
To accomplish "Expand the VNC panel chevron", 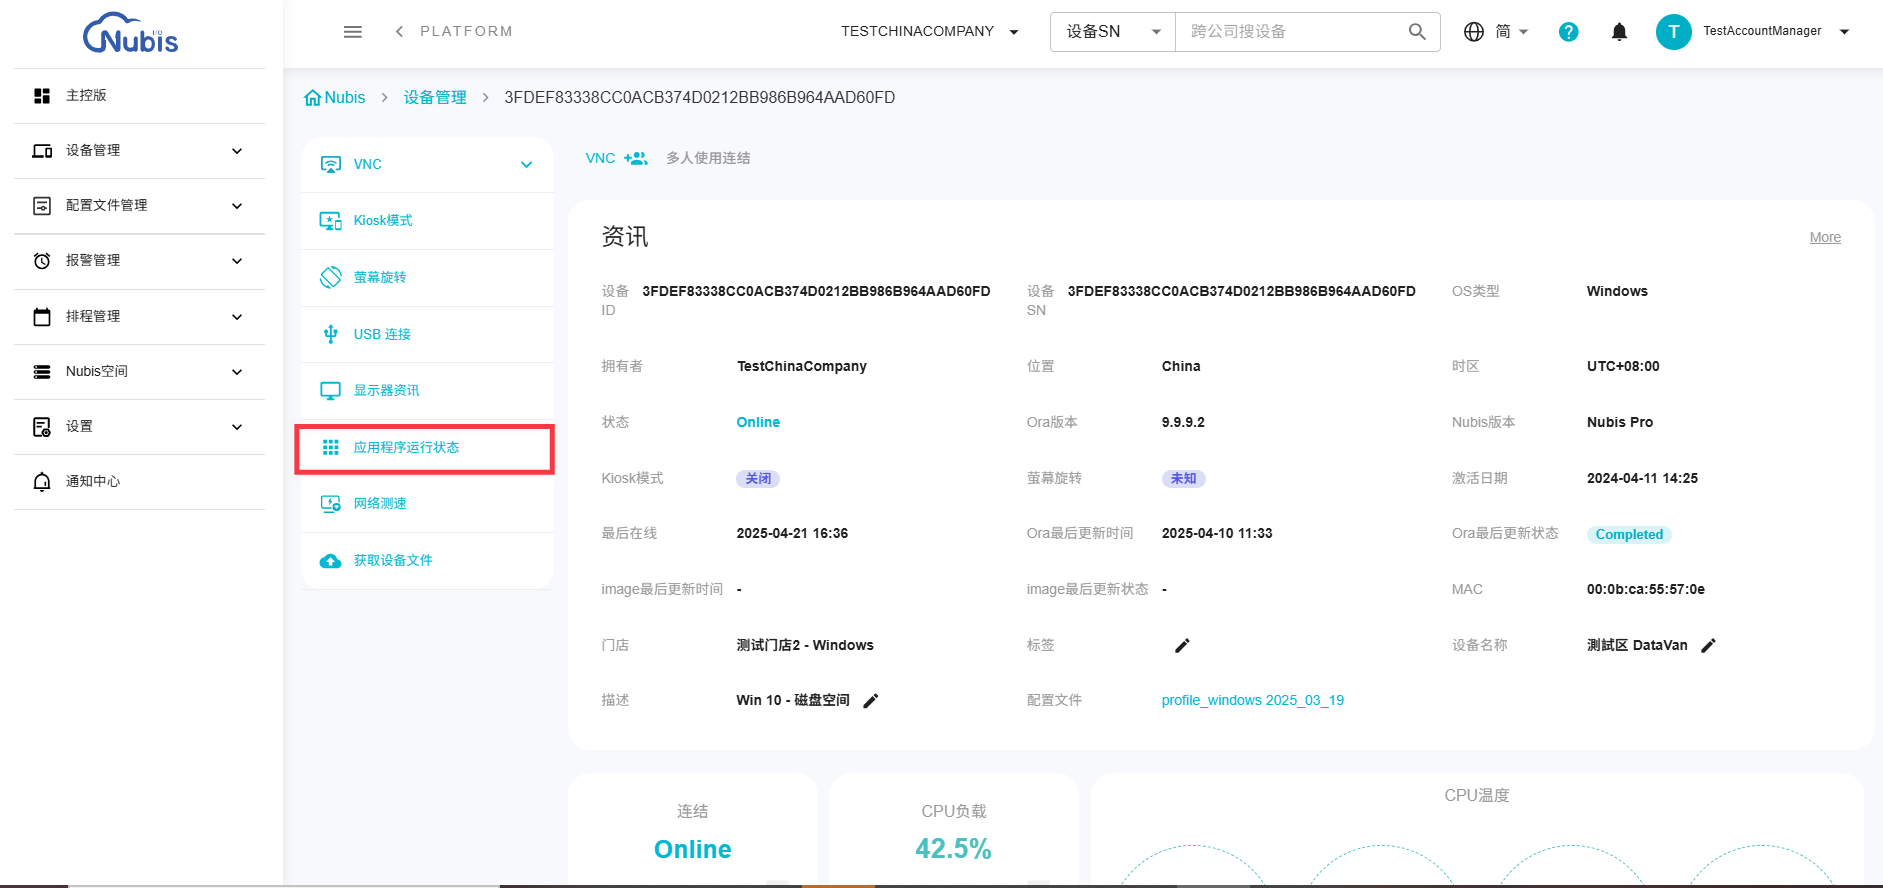I will [527, 165].
